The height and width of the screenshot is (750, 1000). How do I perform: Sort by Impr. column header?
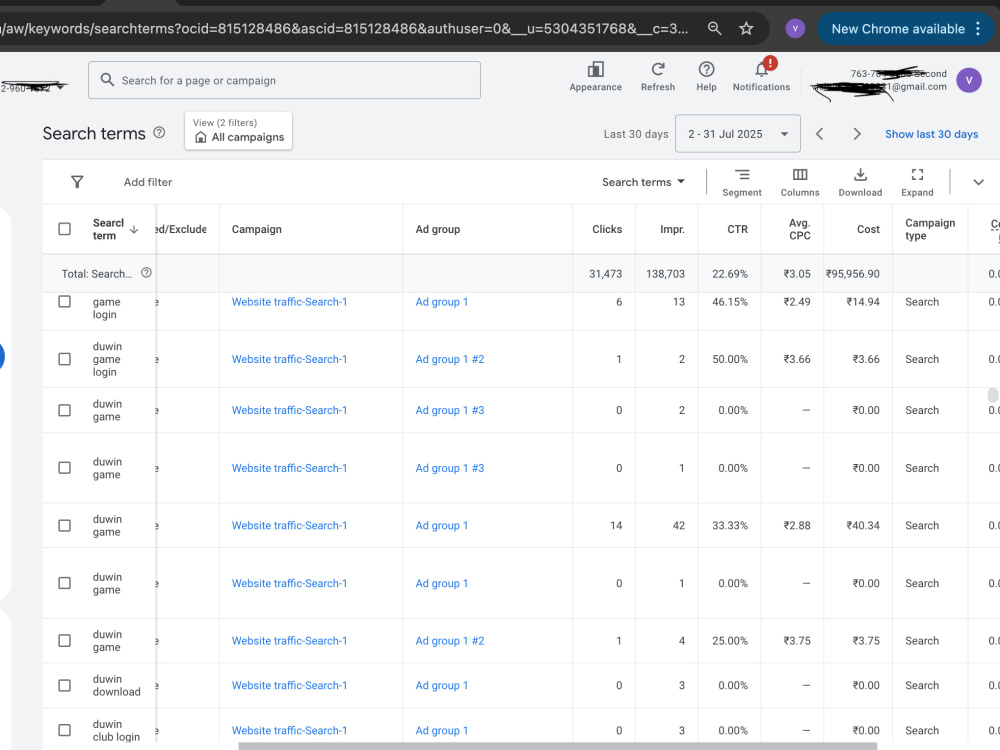(672, 229)
